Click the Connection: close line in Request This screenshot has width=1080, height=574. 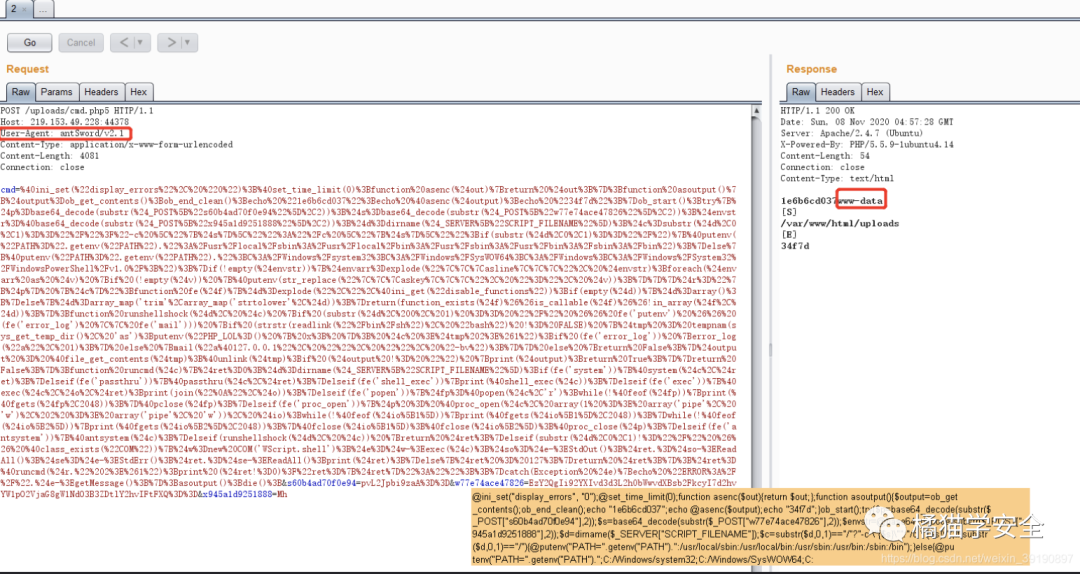tap(44, 167)
